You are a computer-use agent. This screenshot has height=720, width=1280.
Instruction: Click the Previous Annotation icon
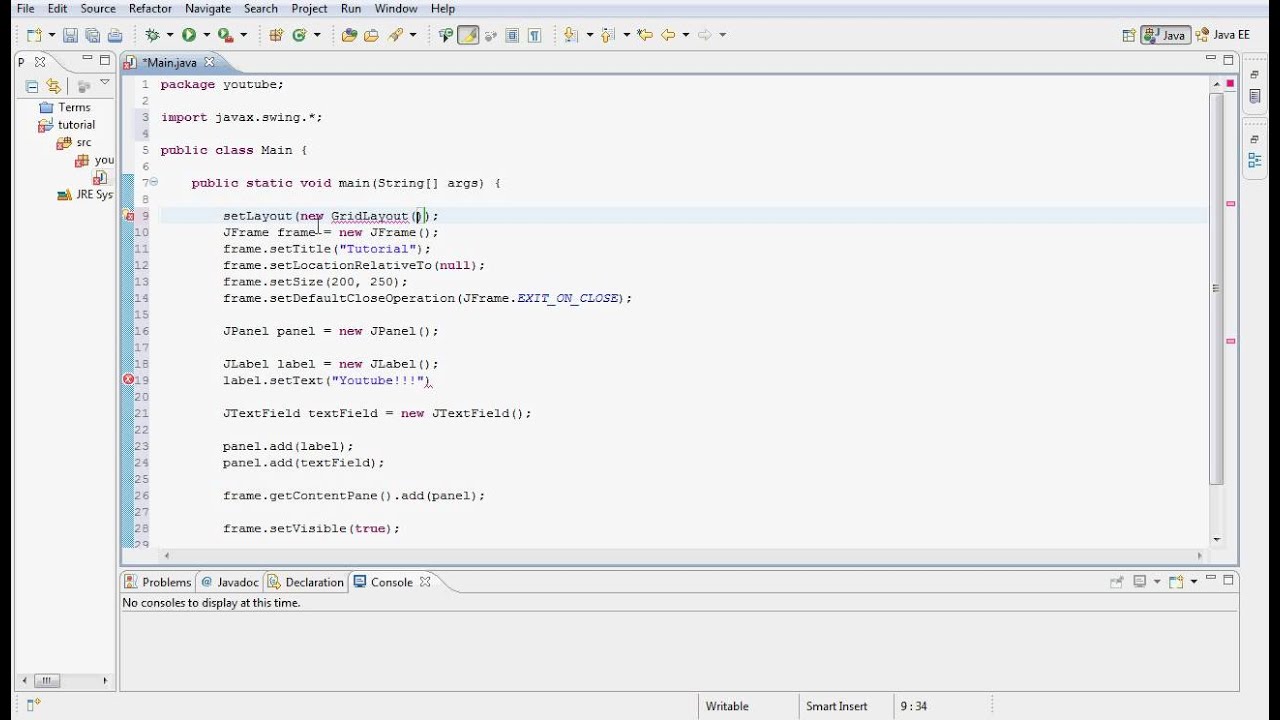[608, 35]
